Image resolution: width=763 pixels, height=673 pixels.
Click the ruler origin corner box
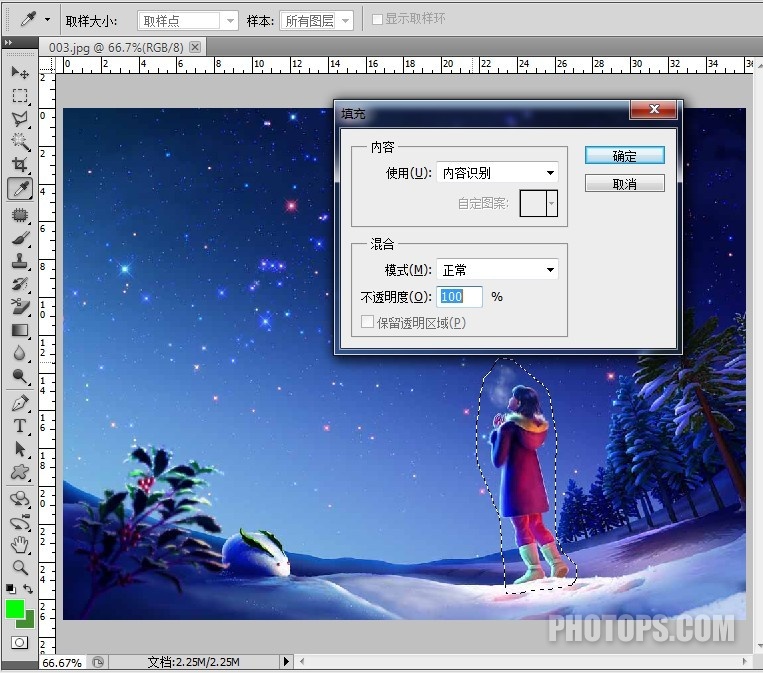click(47, 65)
